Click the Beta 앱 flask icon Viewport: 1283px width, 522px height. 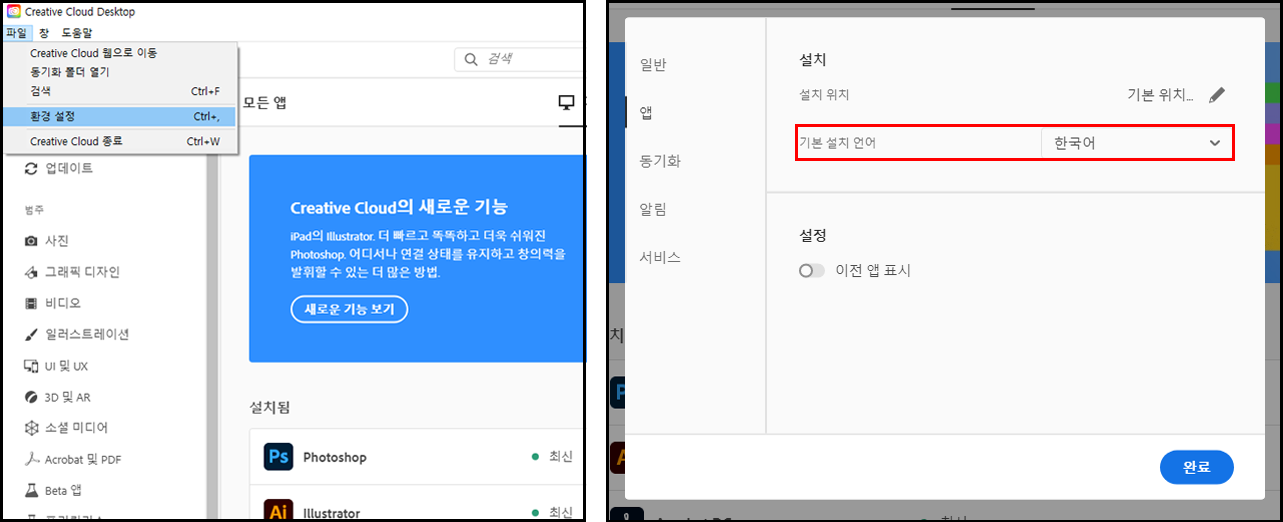coord(31,491)
